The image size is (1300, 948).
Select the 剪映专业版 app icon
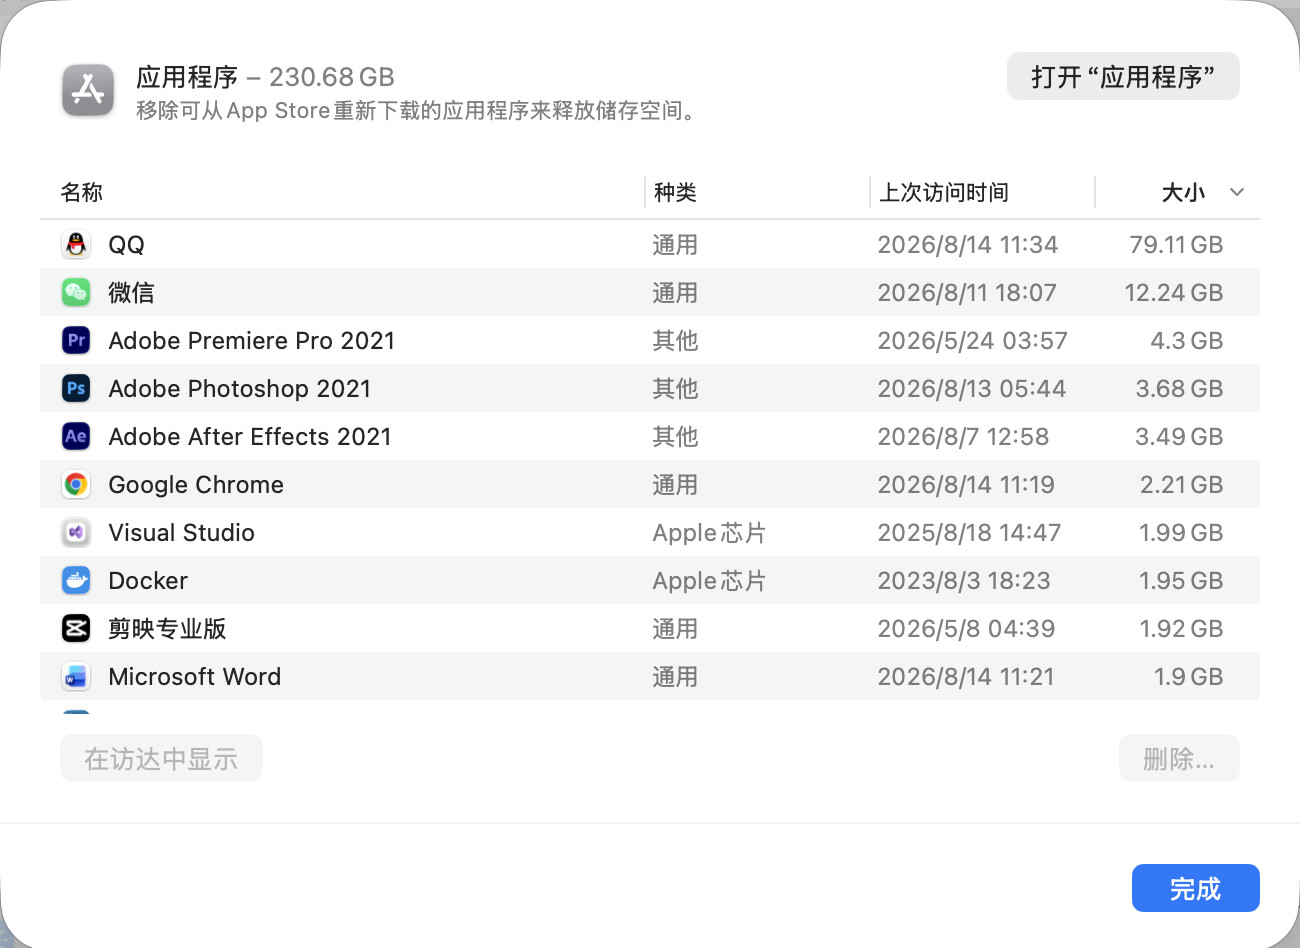76,628
